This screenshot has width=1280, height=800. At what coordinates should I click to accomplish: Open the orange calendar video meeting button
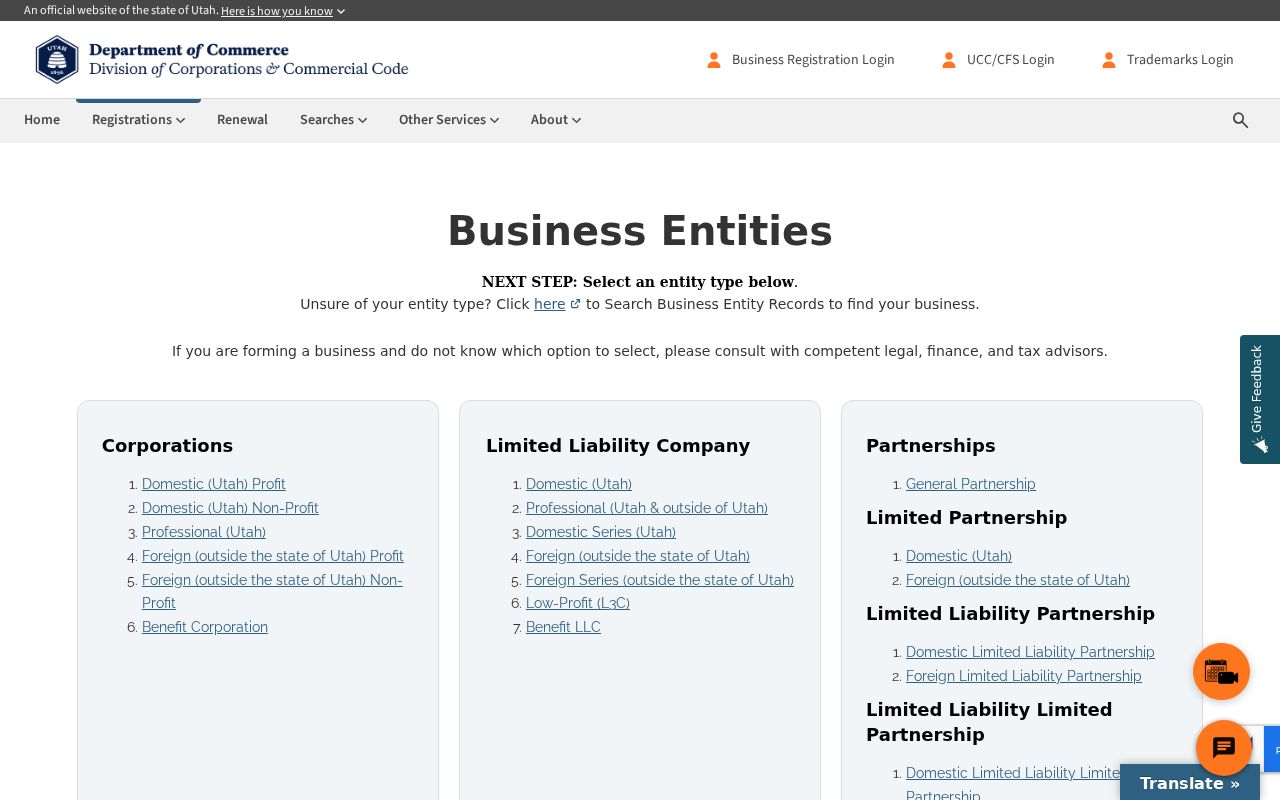(1221, 672)
